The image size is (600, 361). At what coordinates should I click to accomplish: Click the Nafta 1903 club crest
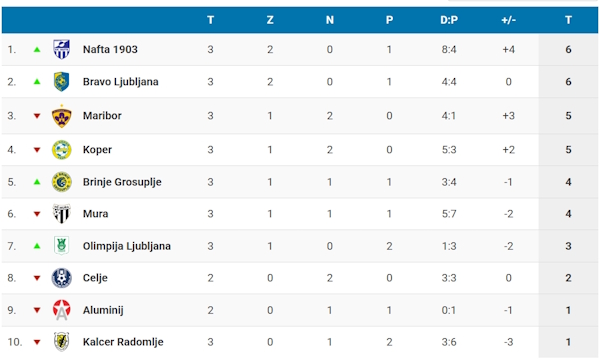pos(61,49)
